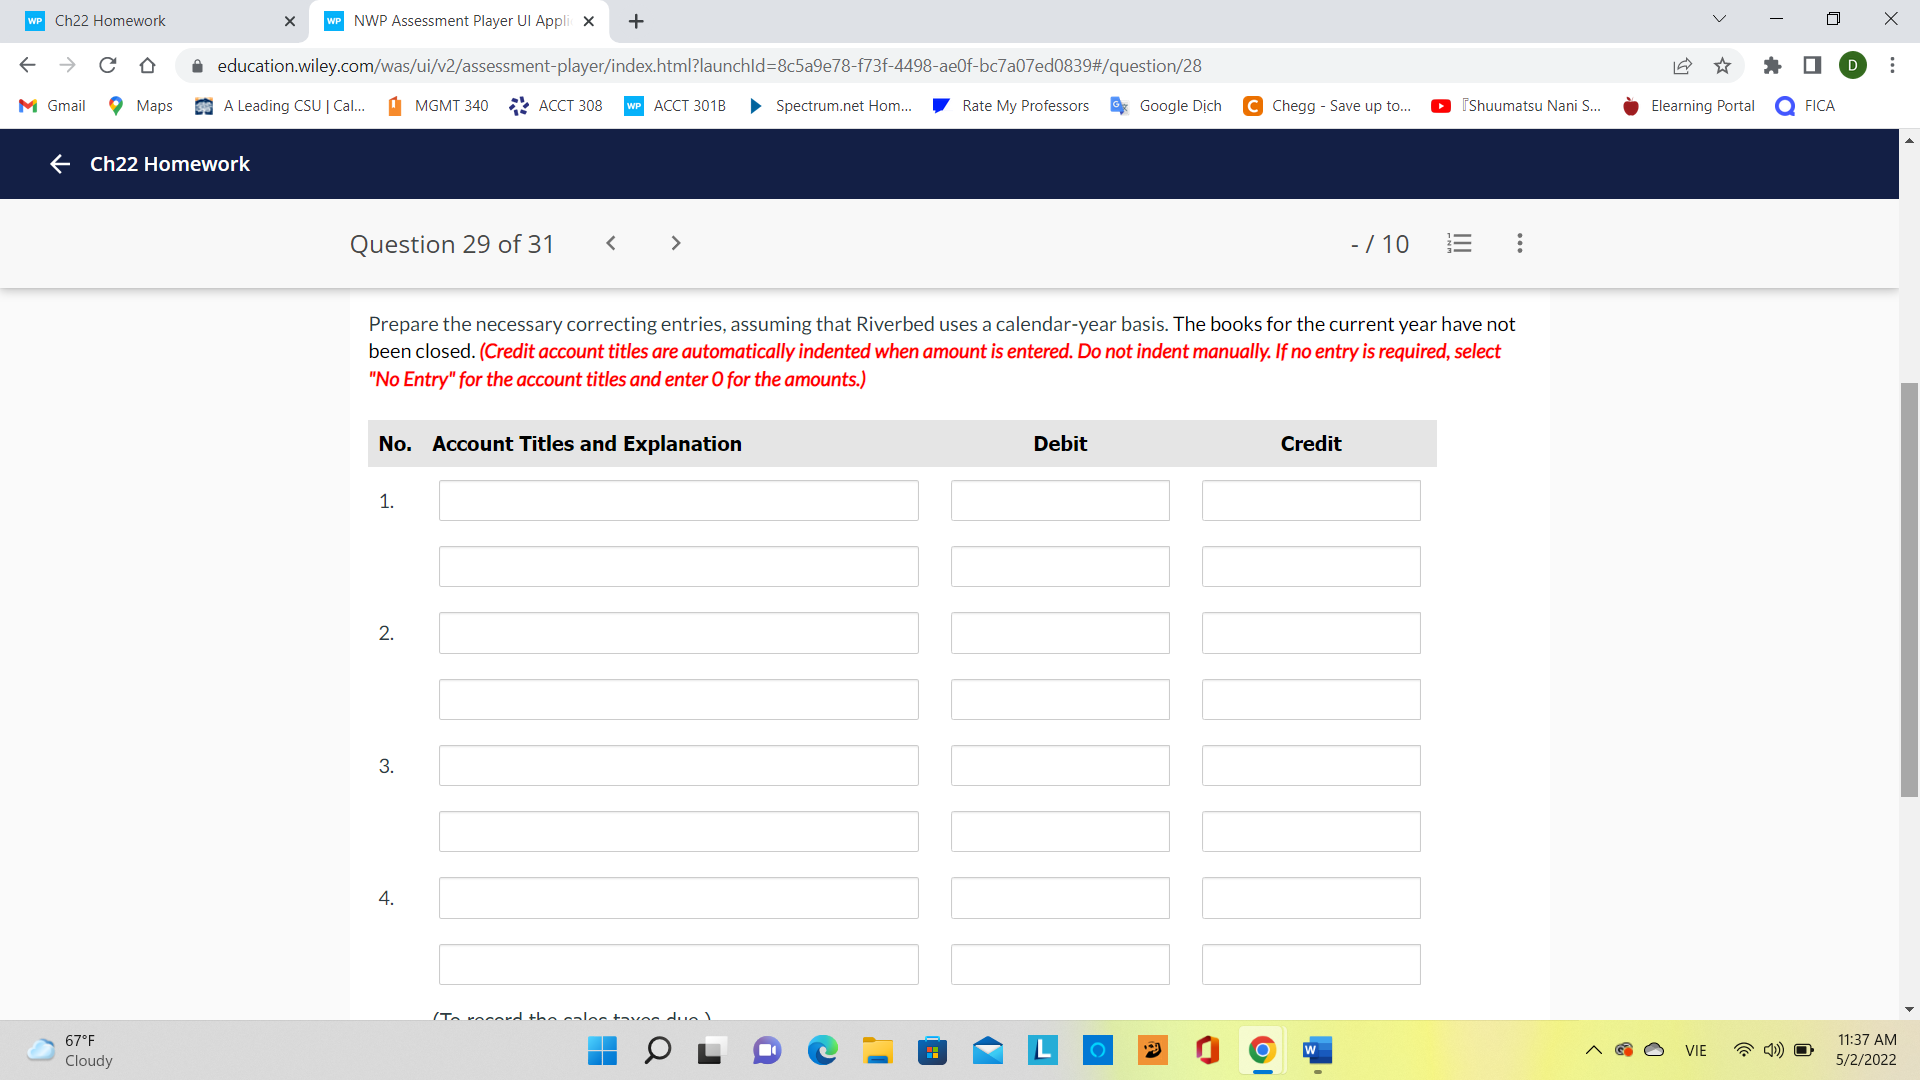Go to the next question
The width and height of the screenshot is (1920, 1080).
(x=676, y=243)
